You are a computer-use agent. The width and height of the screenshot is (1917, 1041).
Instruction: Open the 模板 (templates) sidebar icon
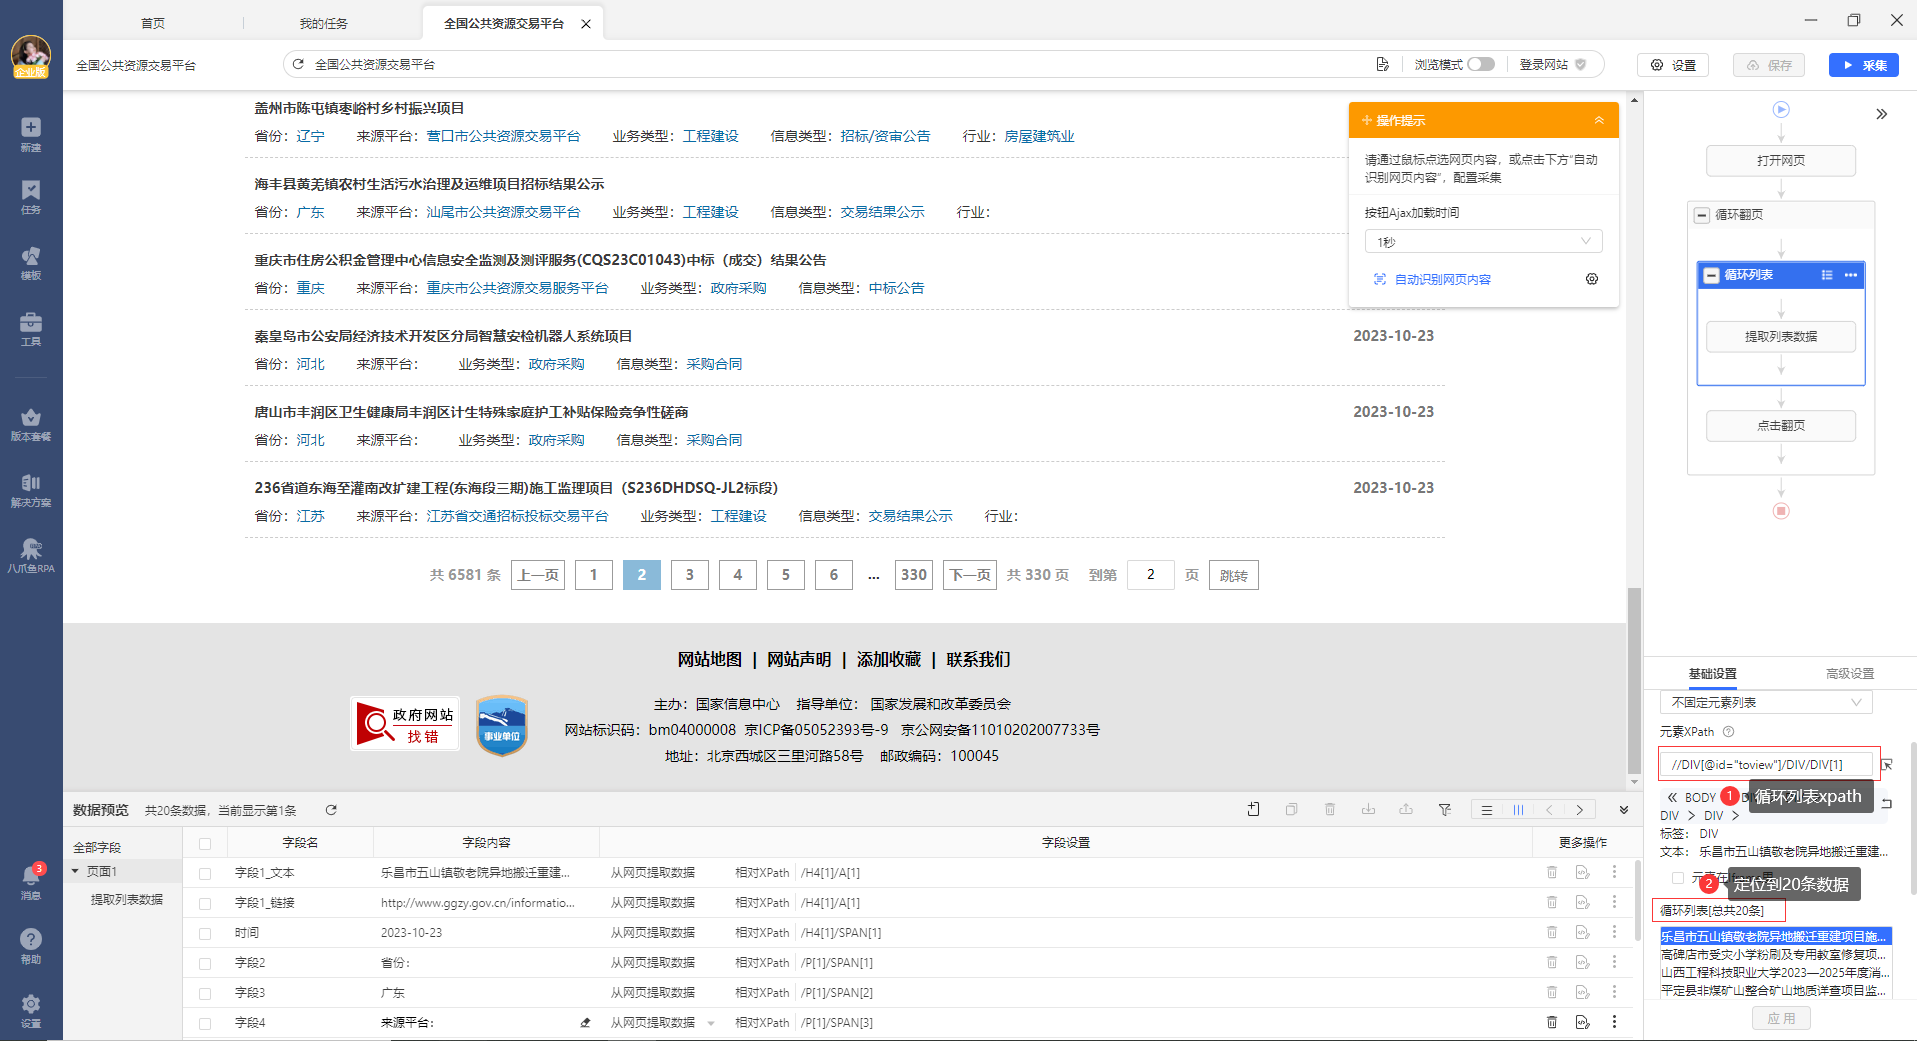(x=31, y=263)
